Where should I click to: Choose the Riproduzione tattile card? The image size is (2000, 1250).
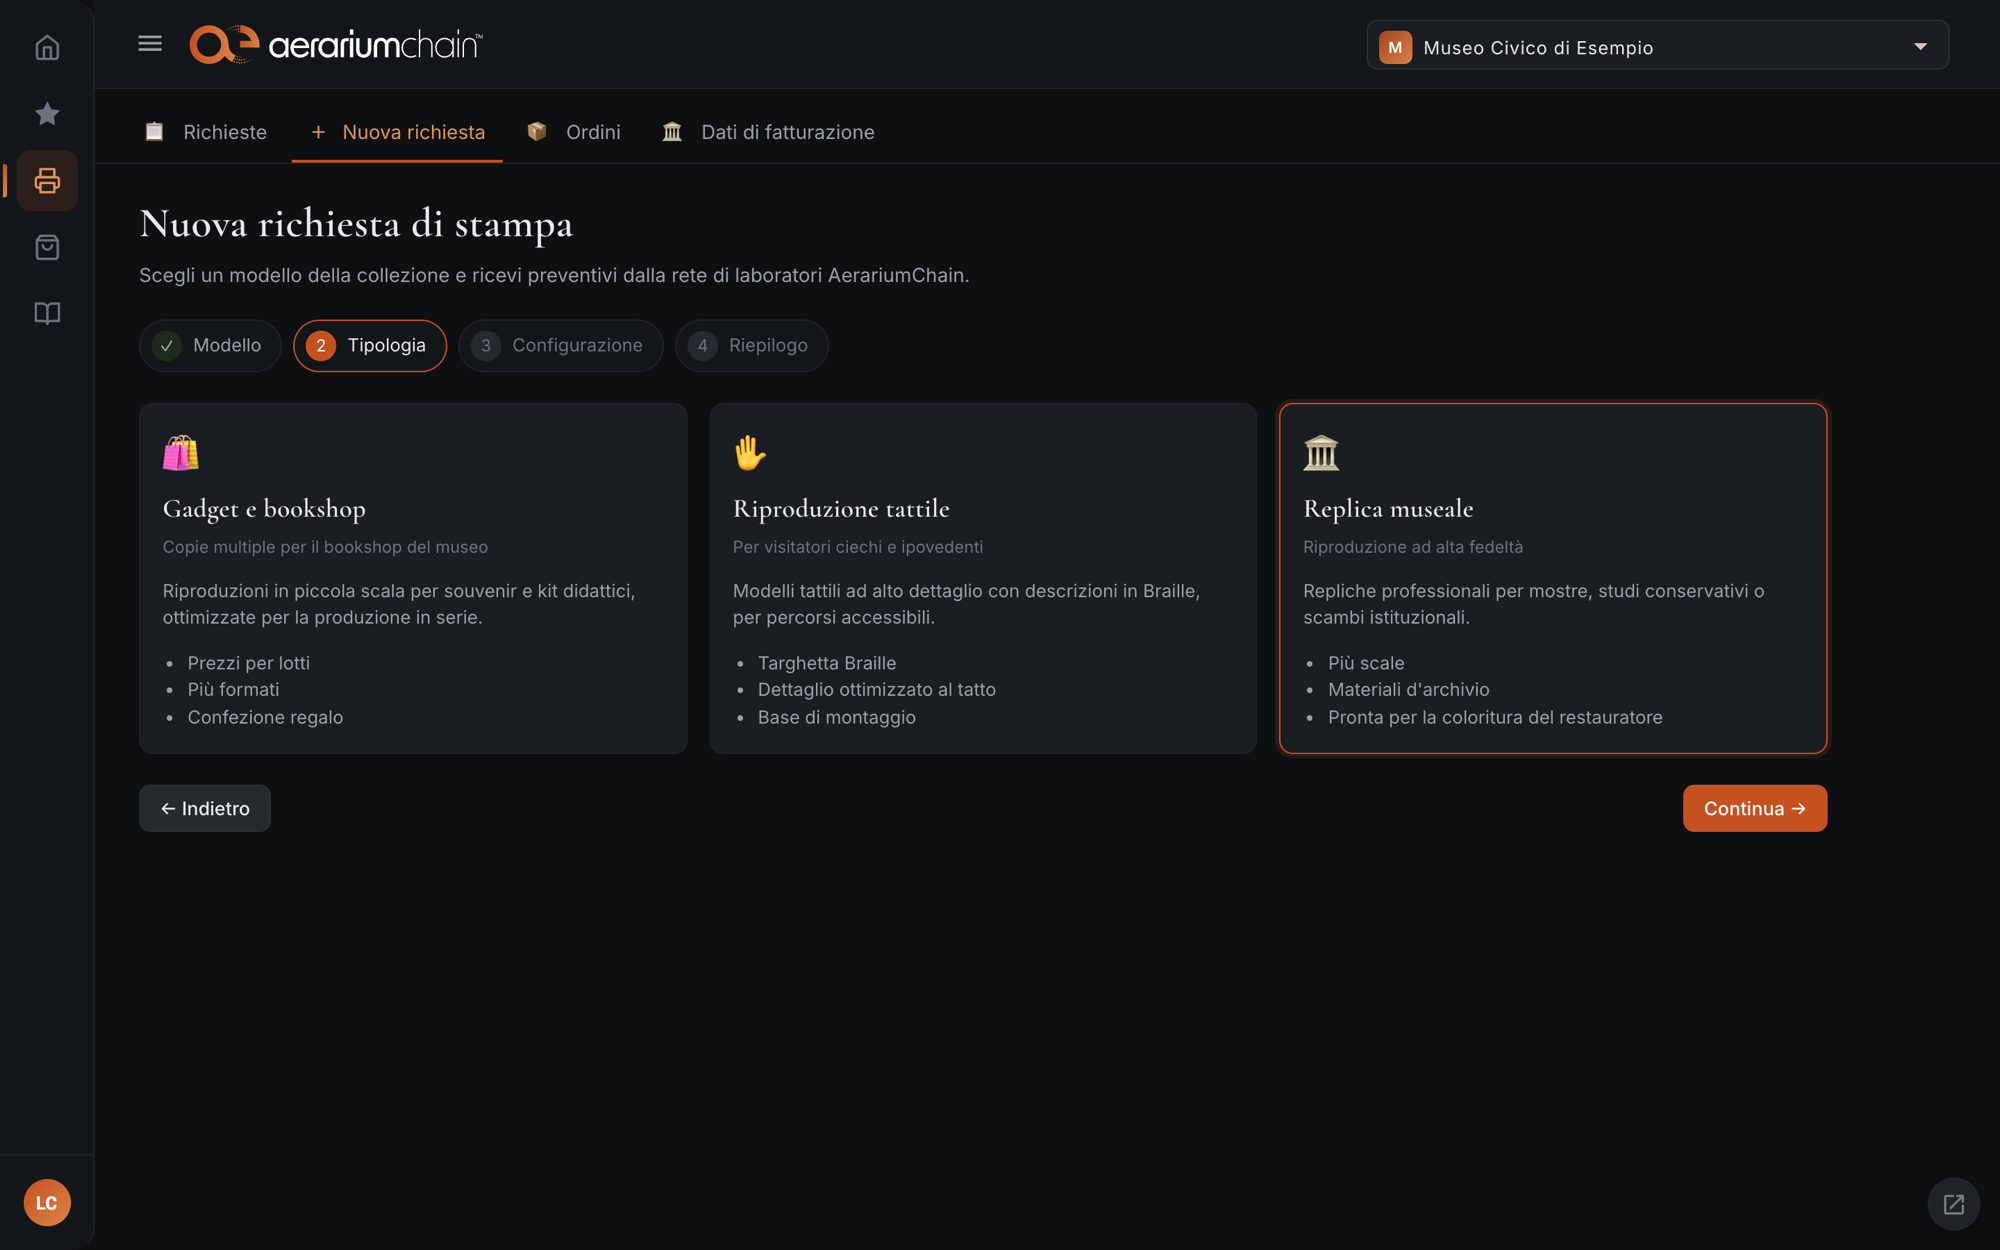click(x=983, y=578)
